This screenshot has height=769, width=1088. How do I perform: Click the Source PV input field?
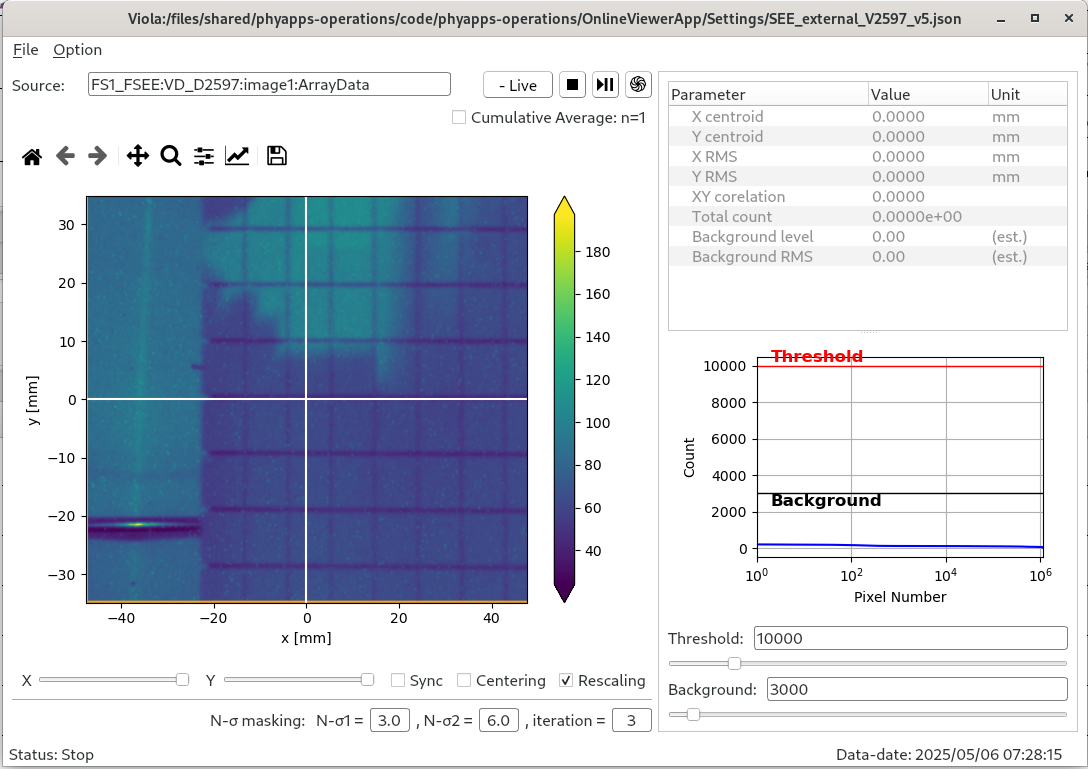click(x=269, y=85)
